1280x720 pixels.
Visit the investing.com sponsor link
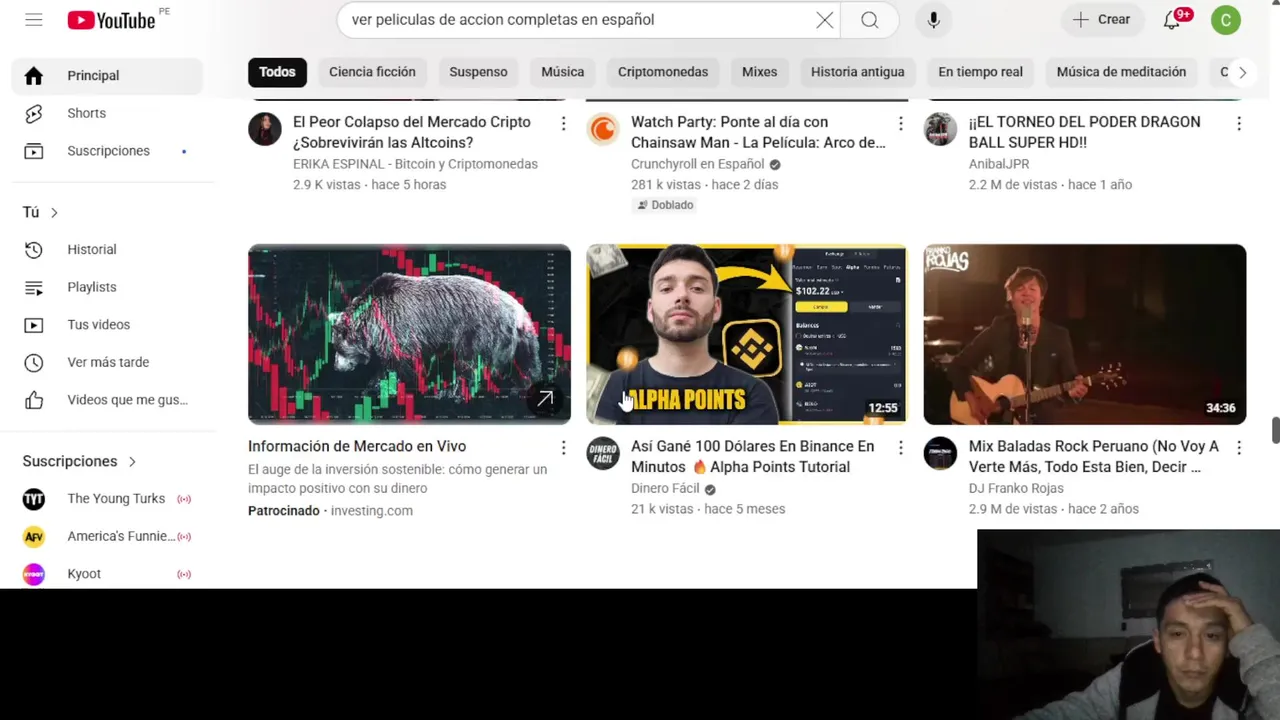pos(371,510)
